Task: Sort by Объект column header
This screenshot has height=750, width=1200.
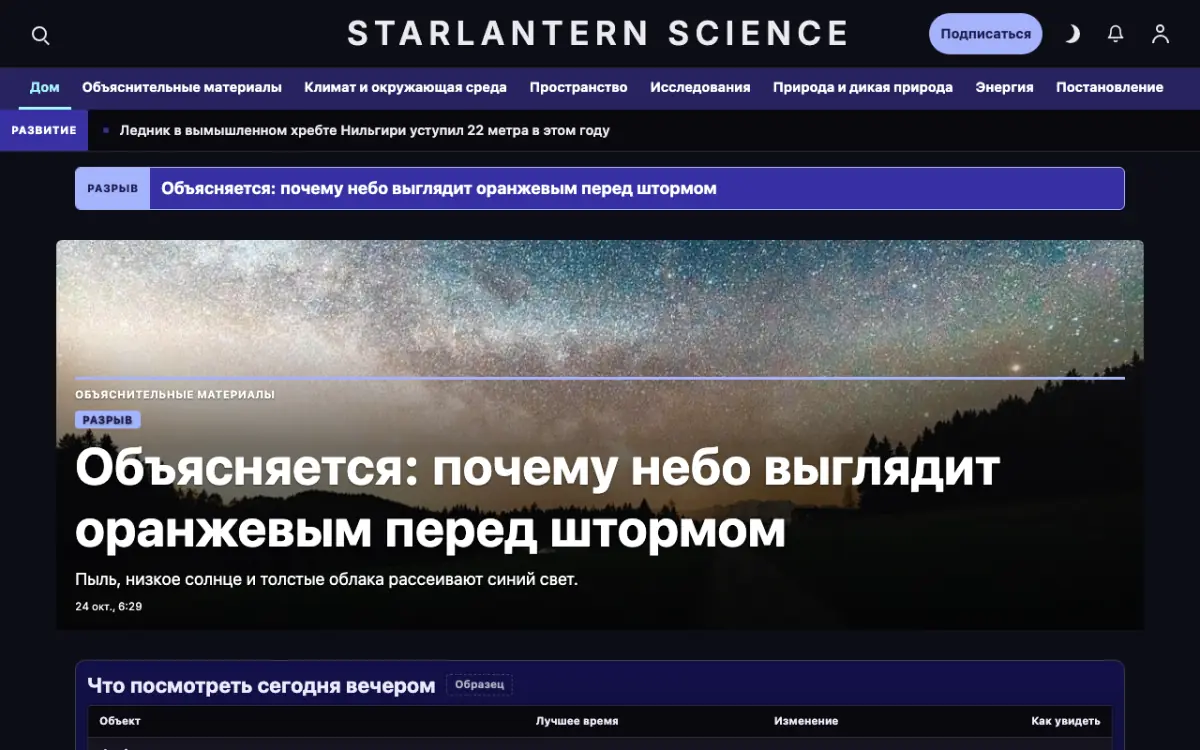Action: pyautogui.click(x=120, y=721)
